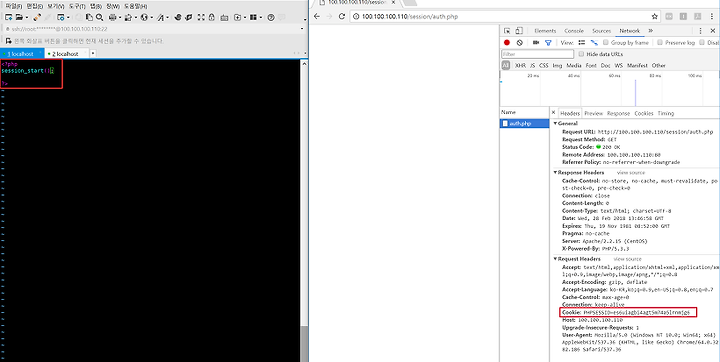Close the request details pane

(x=553, y=113)
